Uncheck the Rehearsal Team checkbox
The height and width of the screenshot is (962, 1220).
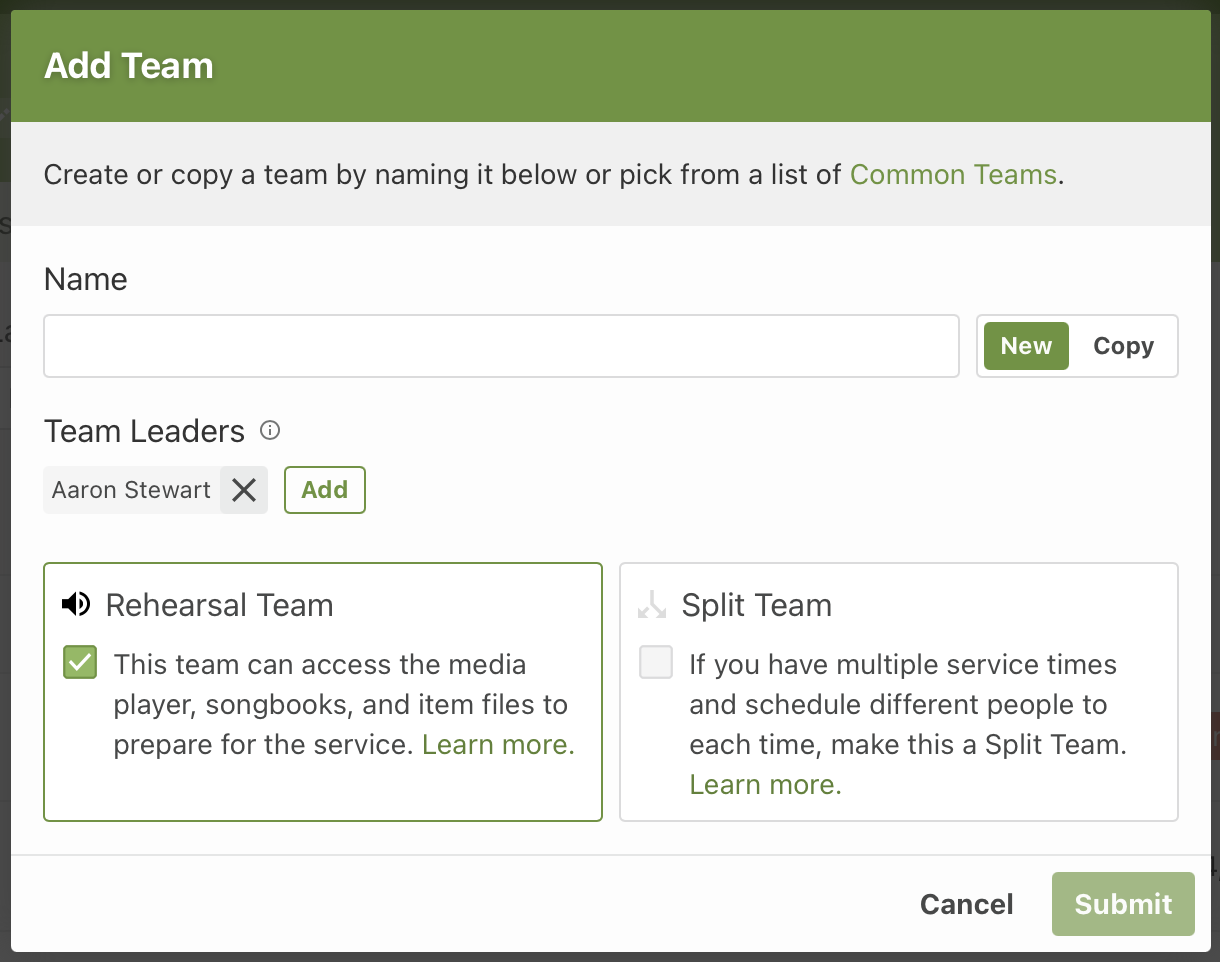click(x=80, y=663)
